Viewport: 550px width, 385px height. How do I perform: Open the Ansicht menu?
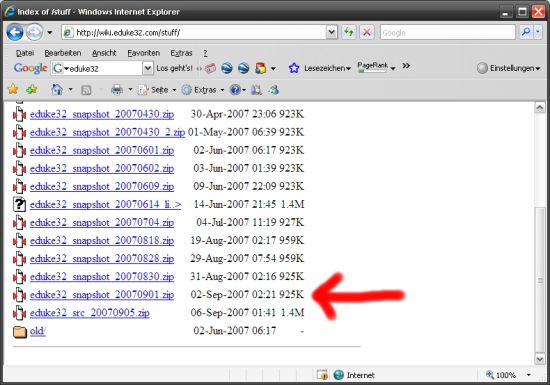[104, 53]
